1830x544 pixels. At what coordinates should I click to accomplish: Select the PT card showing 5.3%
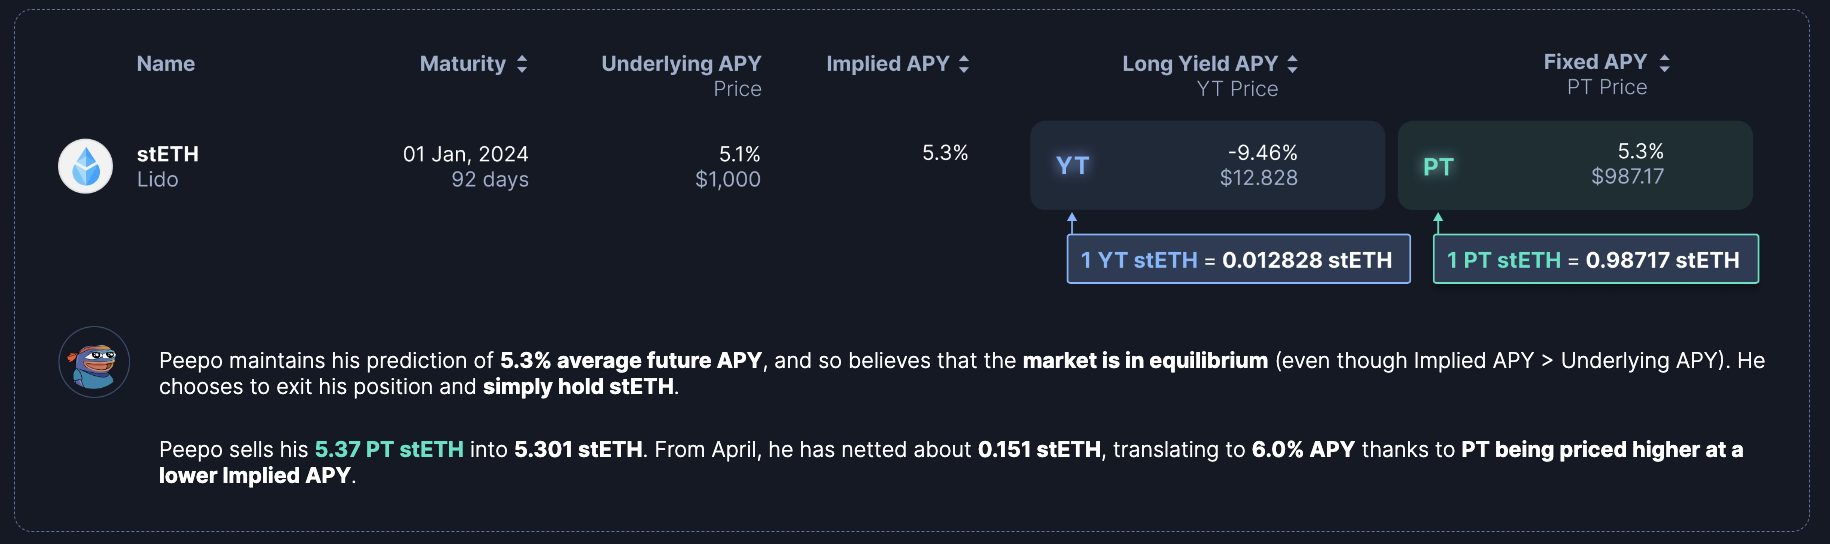[x=1574, y=166]
